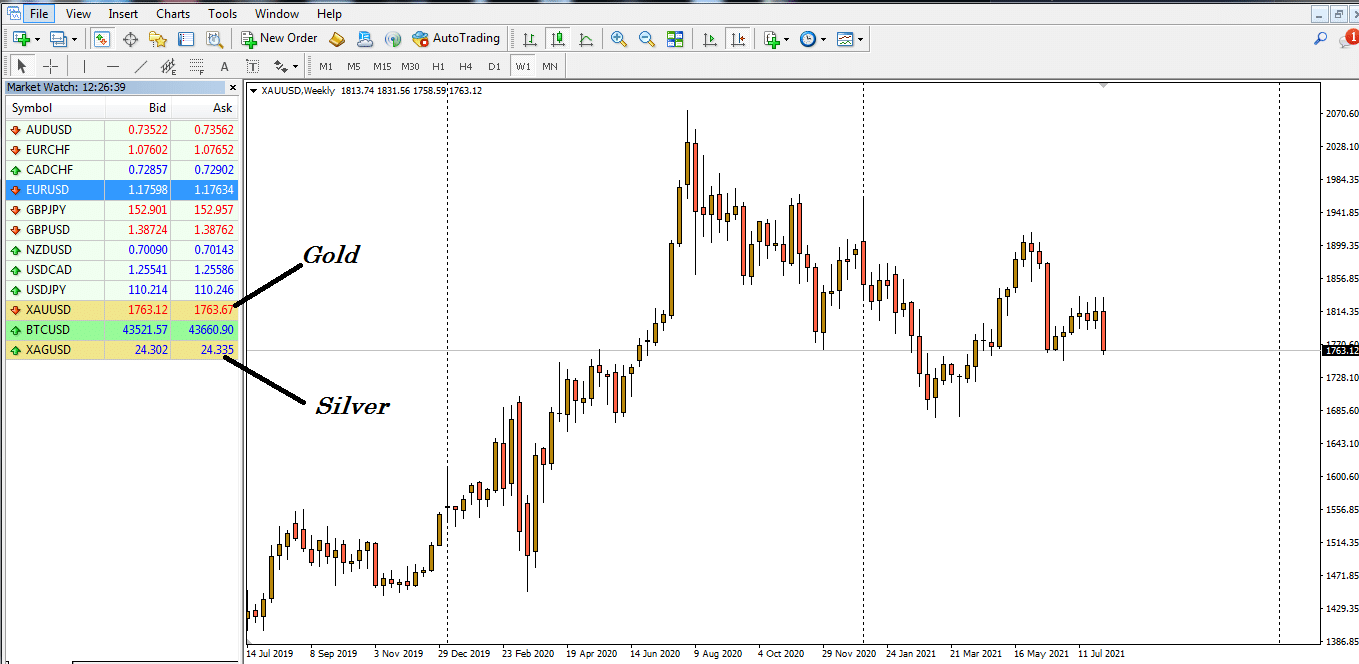Select the text 'A' tool
Screen dimensions: 1359x664
(225, 67)
